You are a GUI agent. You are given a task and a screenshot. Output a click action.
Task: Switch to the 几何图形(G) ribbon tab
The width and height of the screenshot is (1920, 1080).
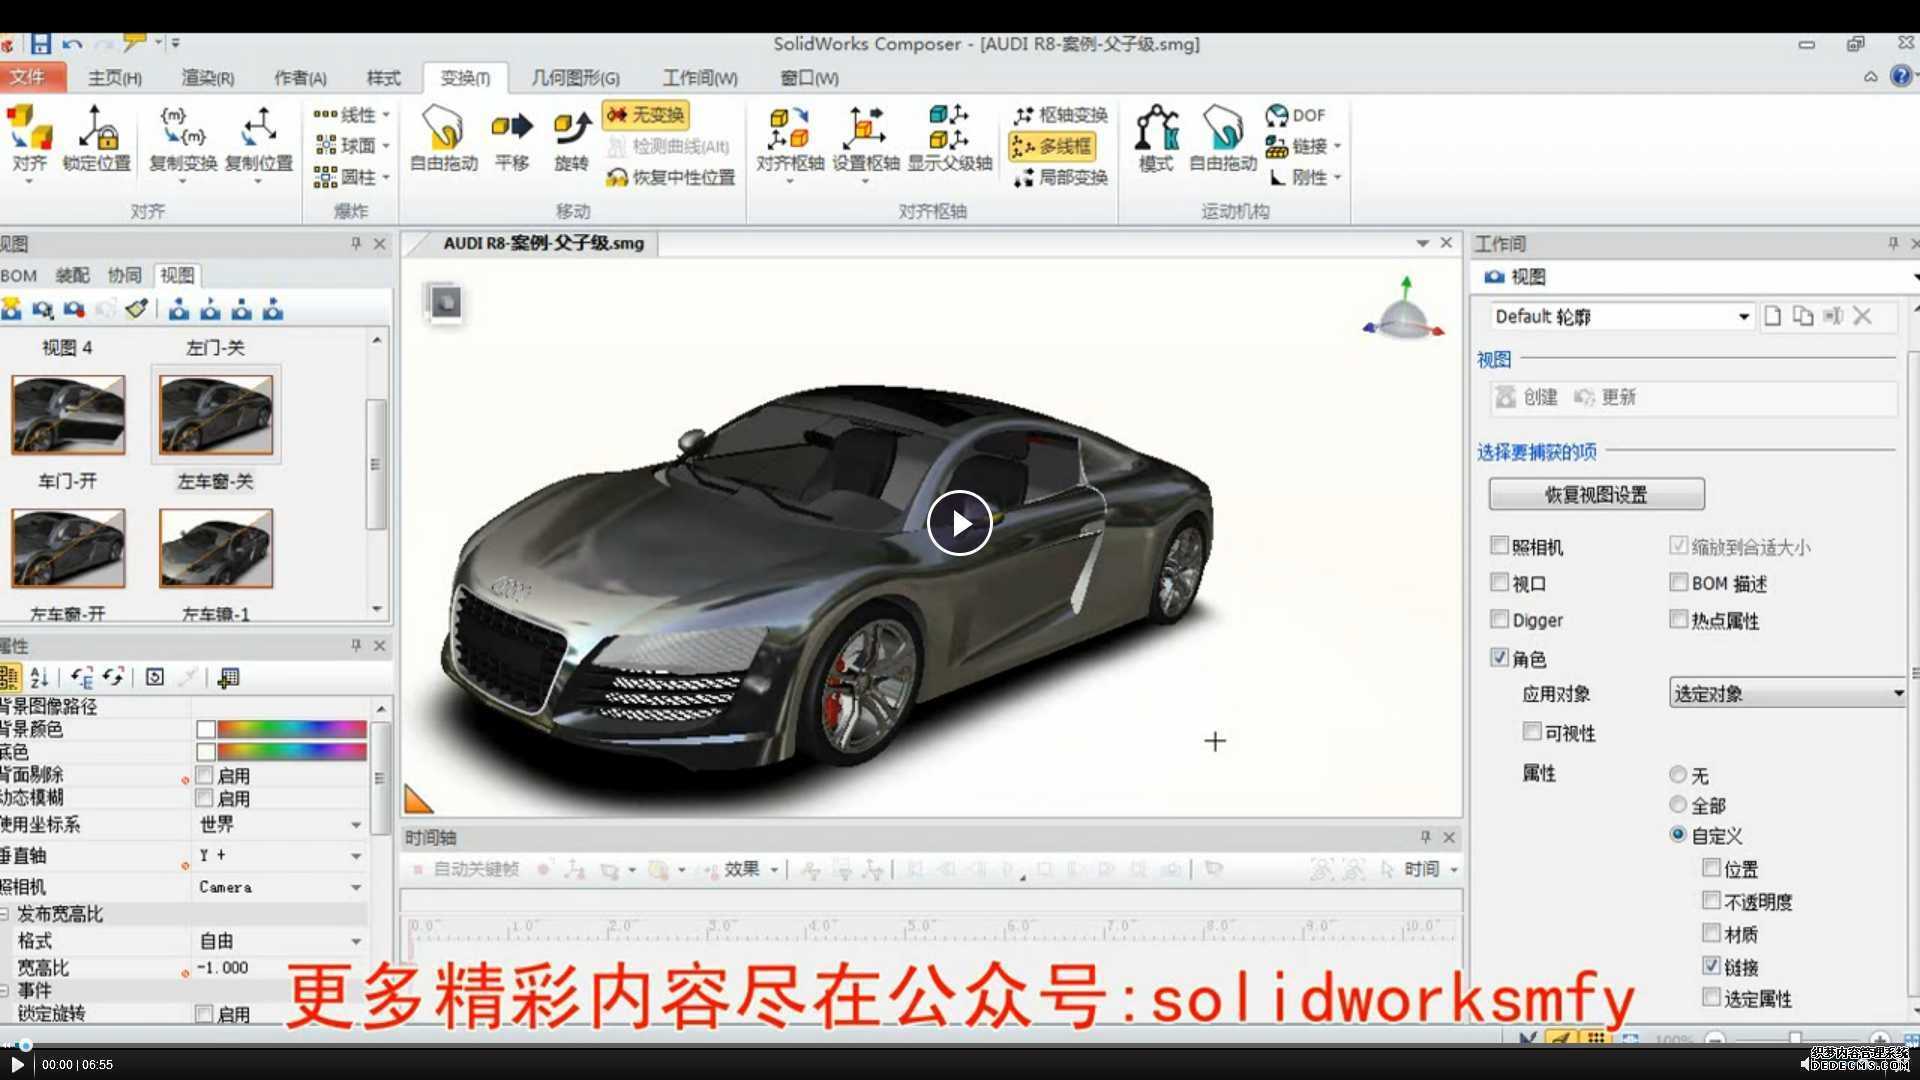575,77
